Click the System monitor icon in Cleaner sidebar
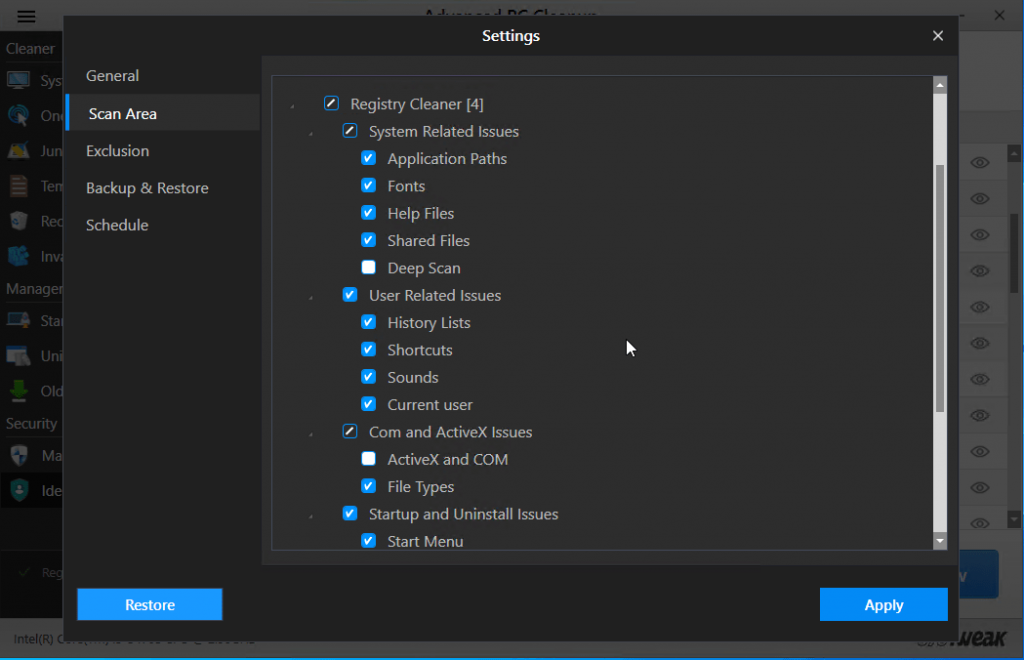1024x660 pixels. (x=18, y=80)
